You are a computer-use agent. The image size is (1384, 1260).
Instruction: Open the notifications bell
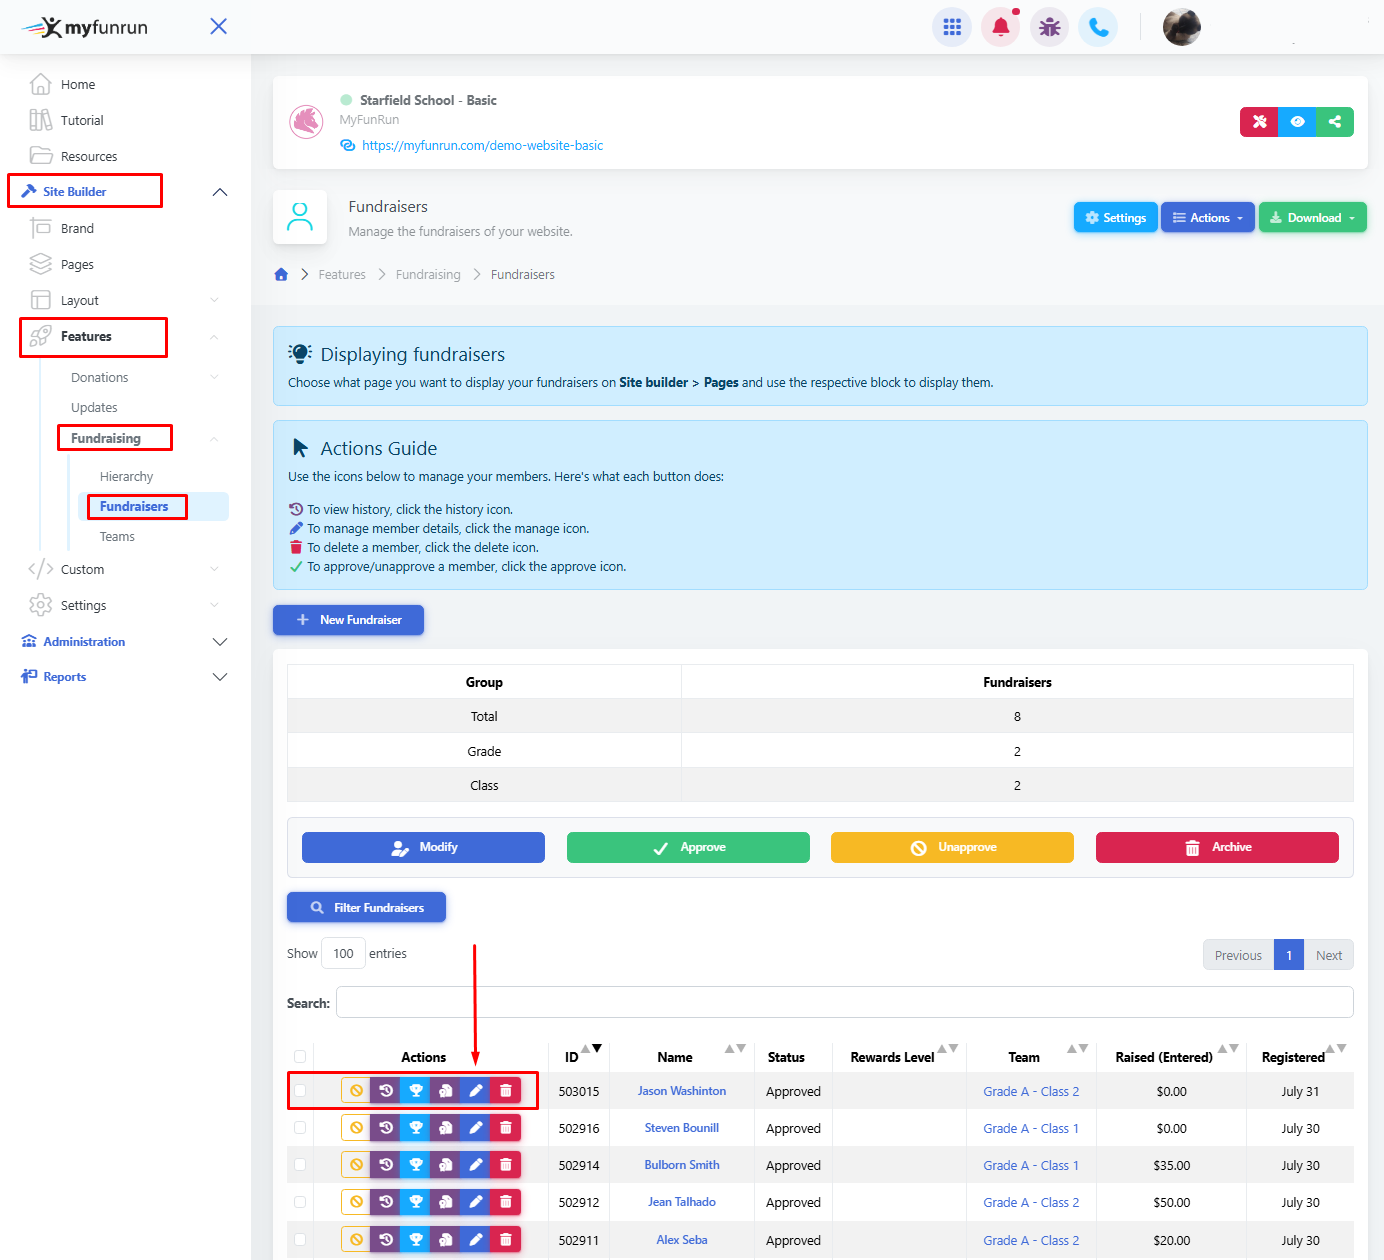point(1000,27)
